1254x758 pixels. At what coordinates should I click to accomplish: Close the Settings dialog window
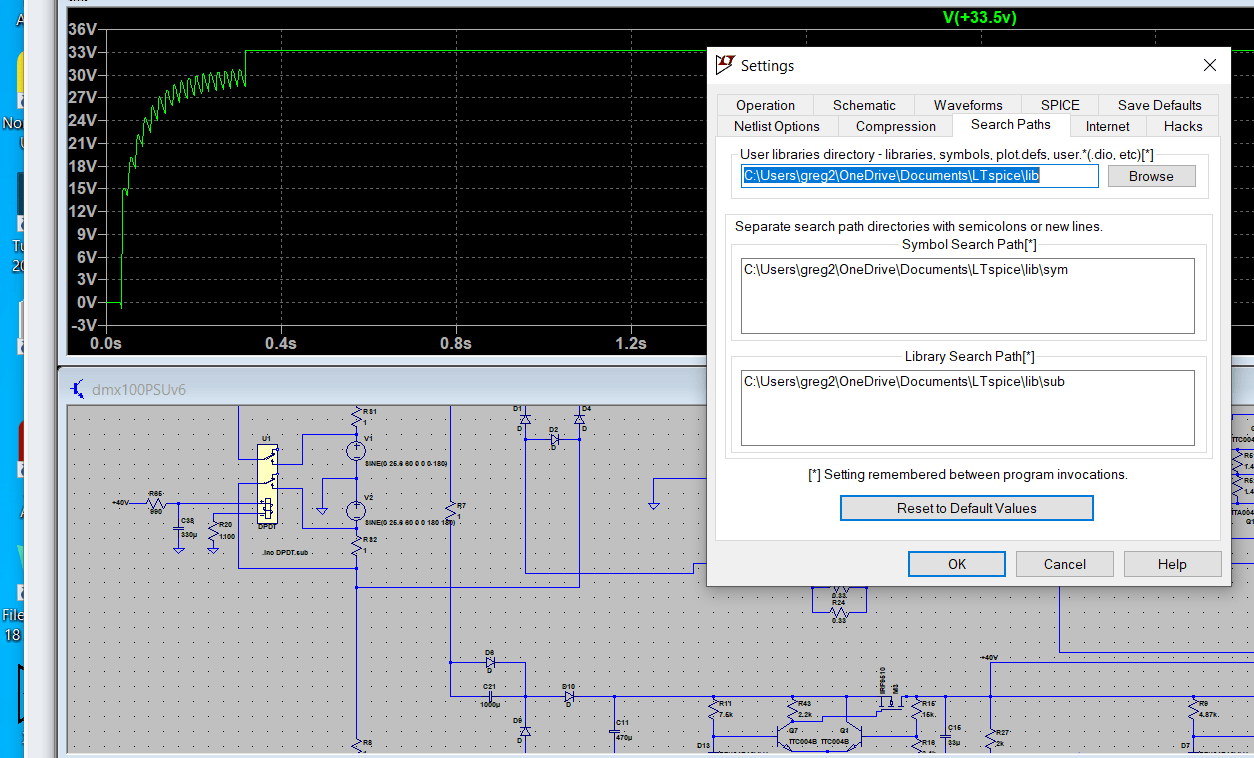coord(1210,65)
